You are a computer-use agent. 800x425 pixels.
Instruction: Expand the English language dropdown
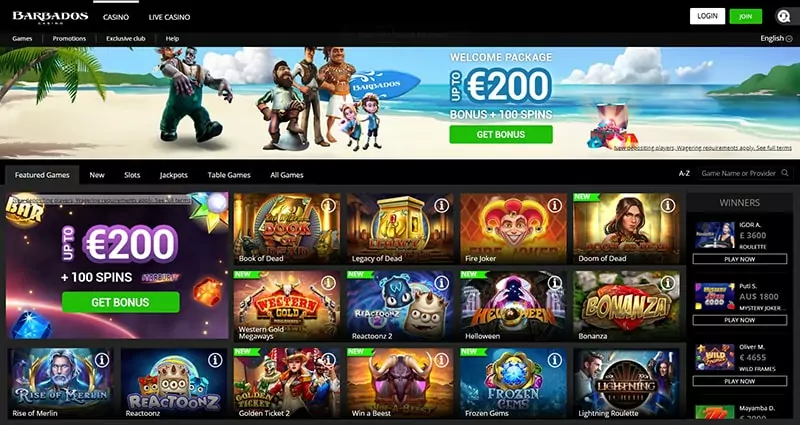(776, 38)
